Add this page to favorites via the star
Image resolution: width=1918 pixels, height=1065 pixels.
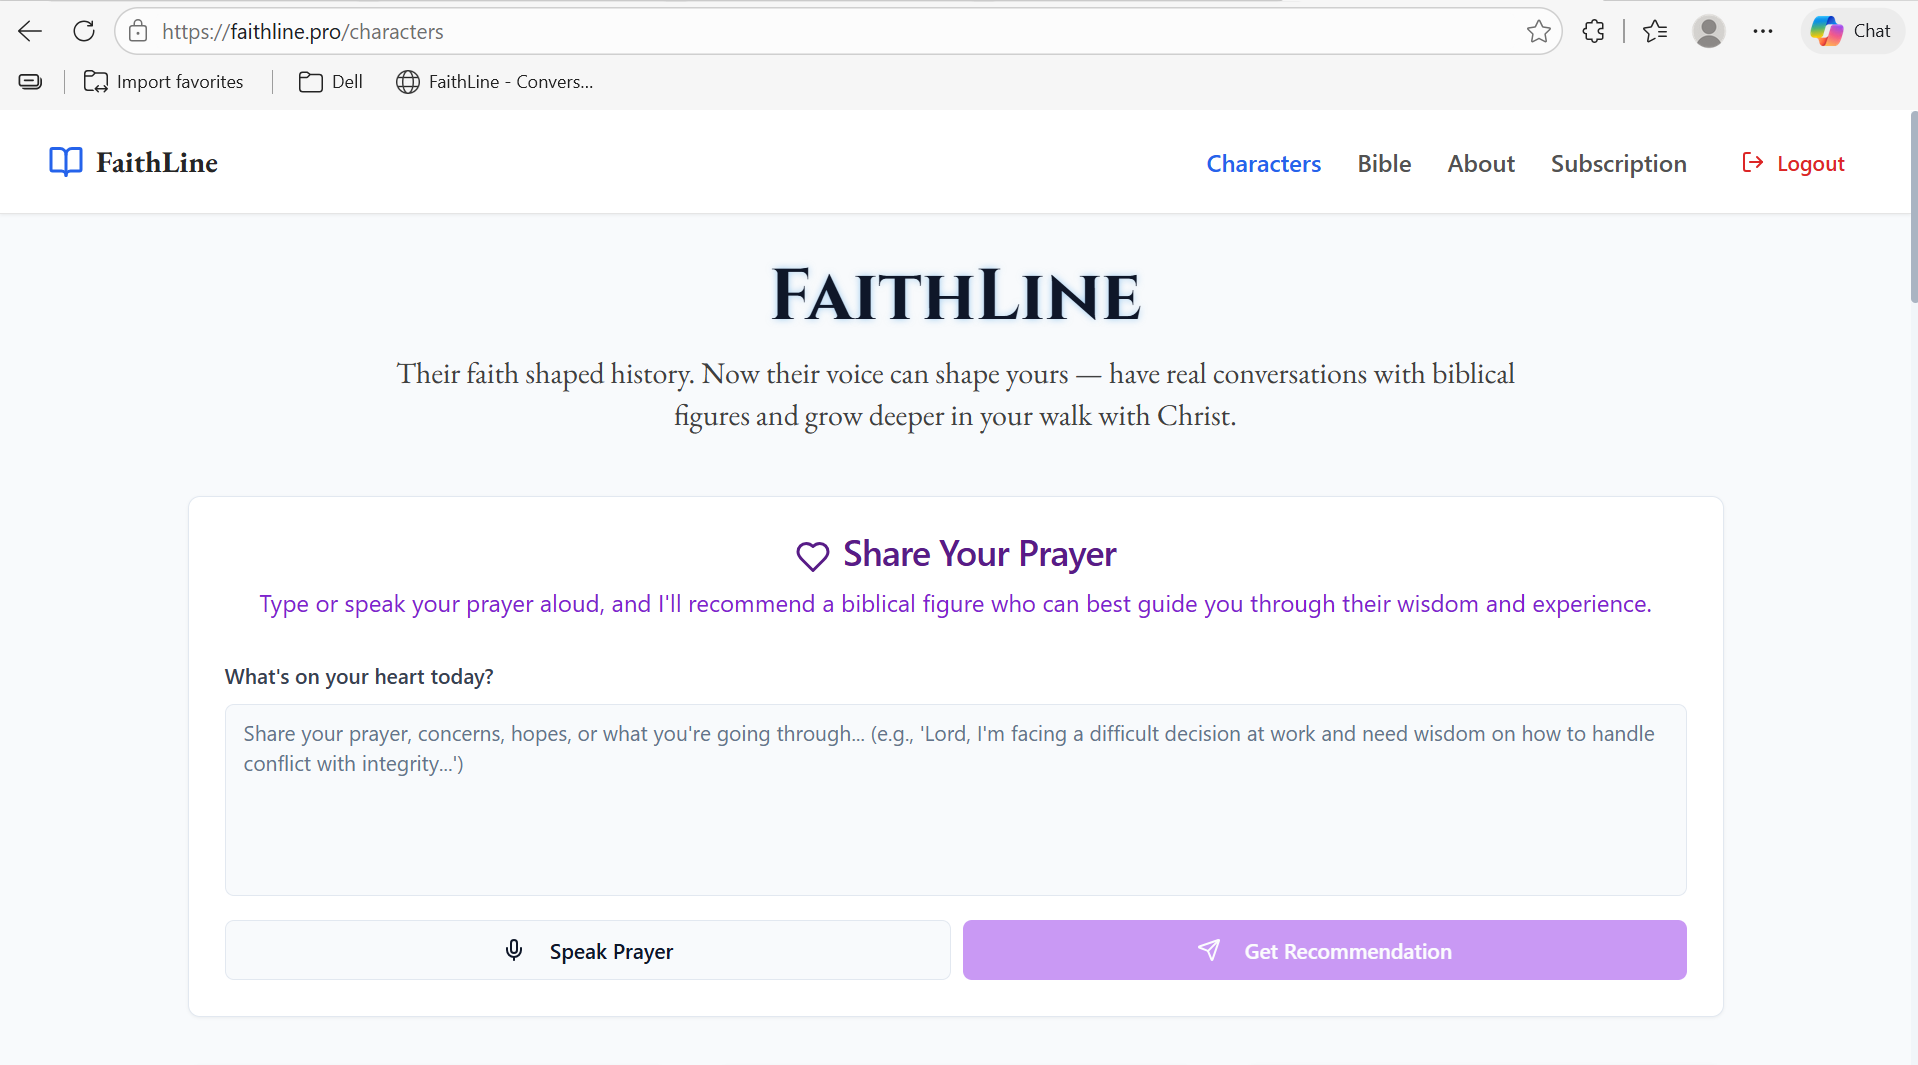[1539, 31]
